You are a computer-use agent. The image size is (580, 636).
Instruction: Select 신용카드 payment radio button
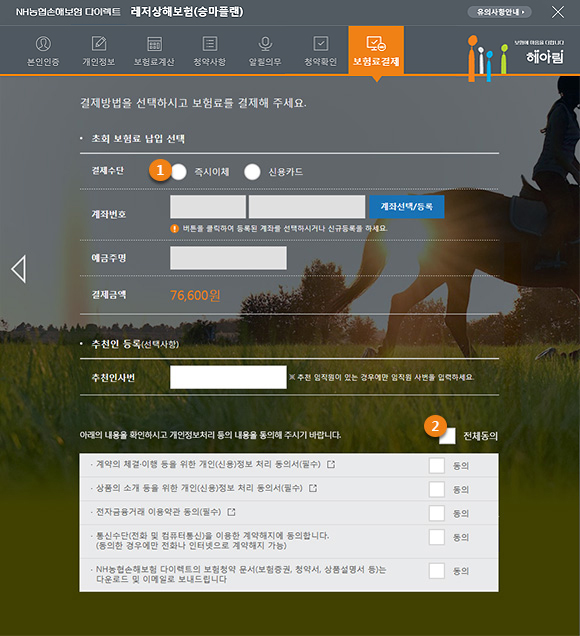coord(252,172)
